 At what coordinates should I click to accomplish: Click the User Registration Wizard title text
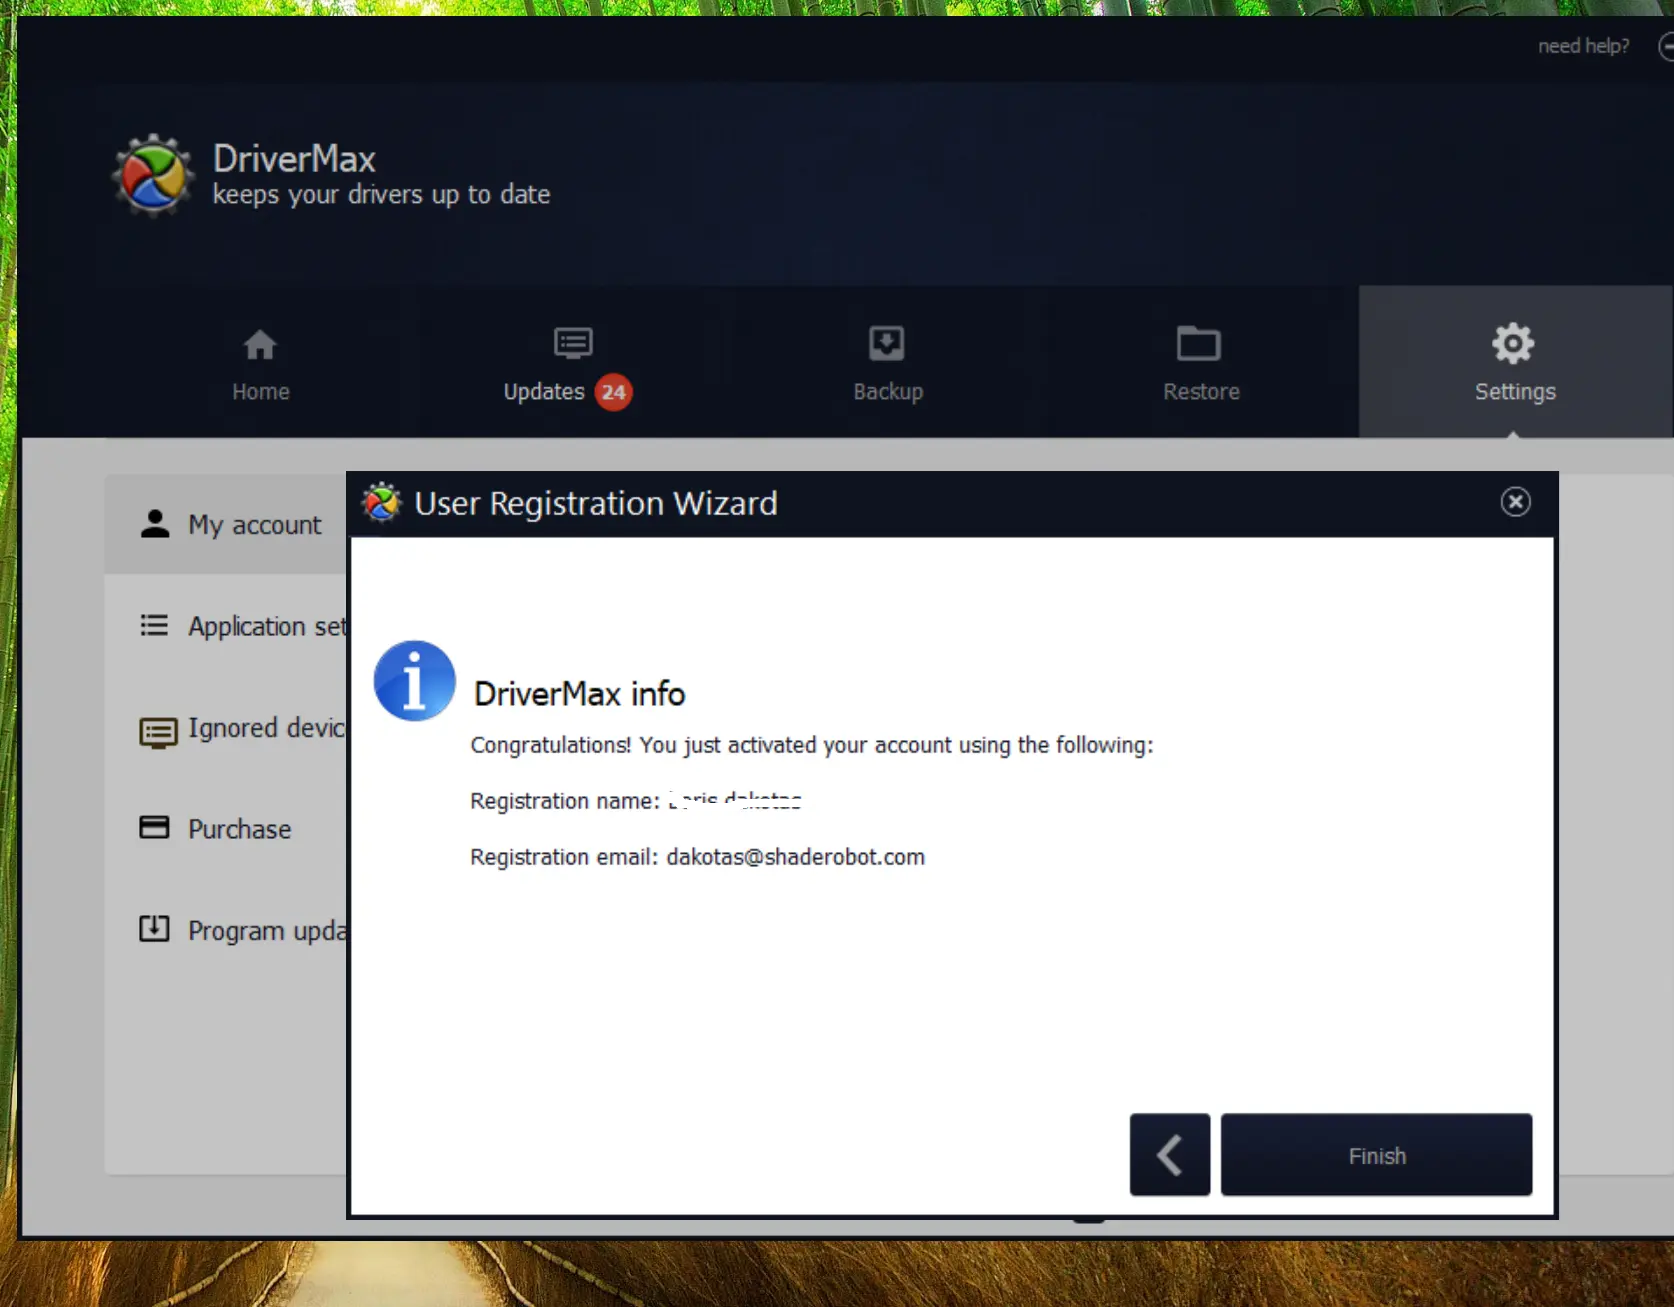click(x=596, y=503)
